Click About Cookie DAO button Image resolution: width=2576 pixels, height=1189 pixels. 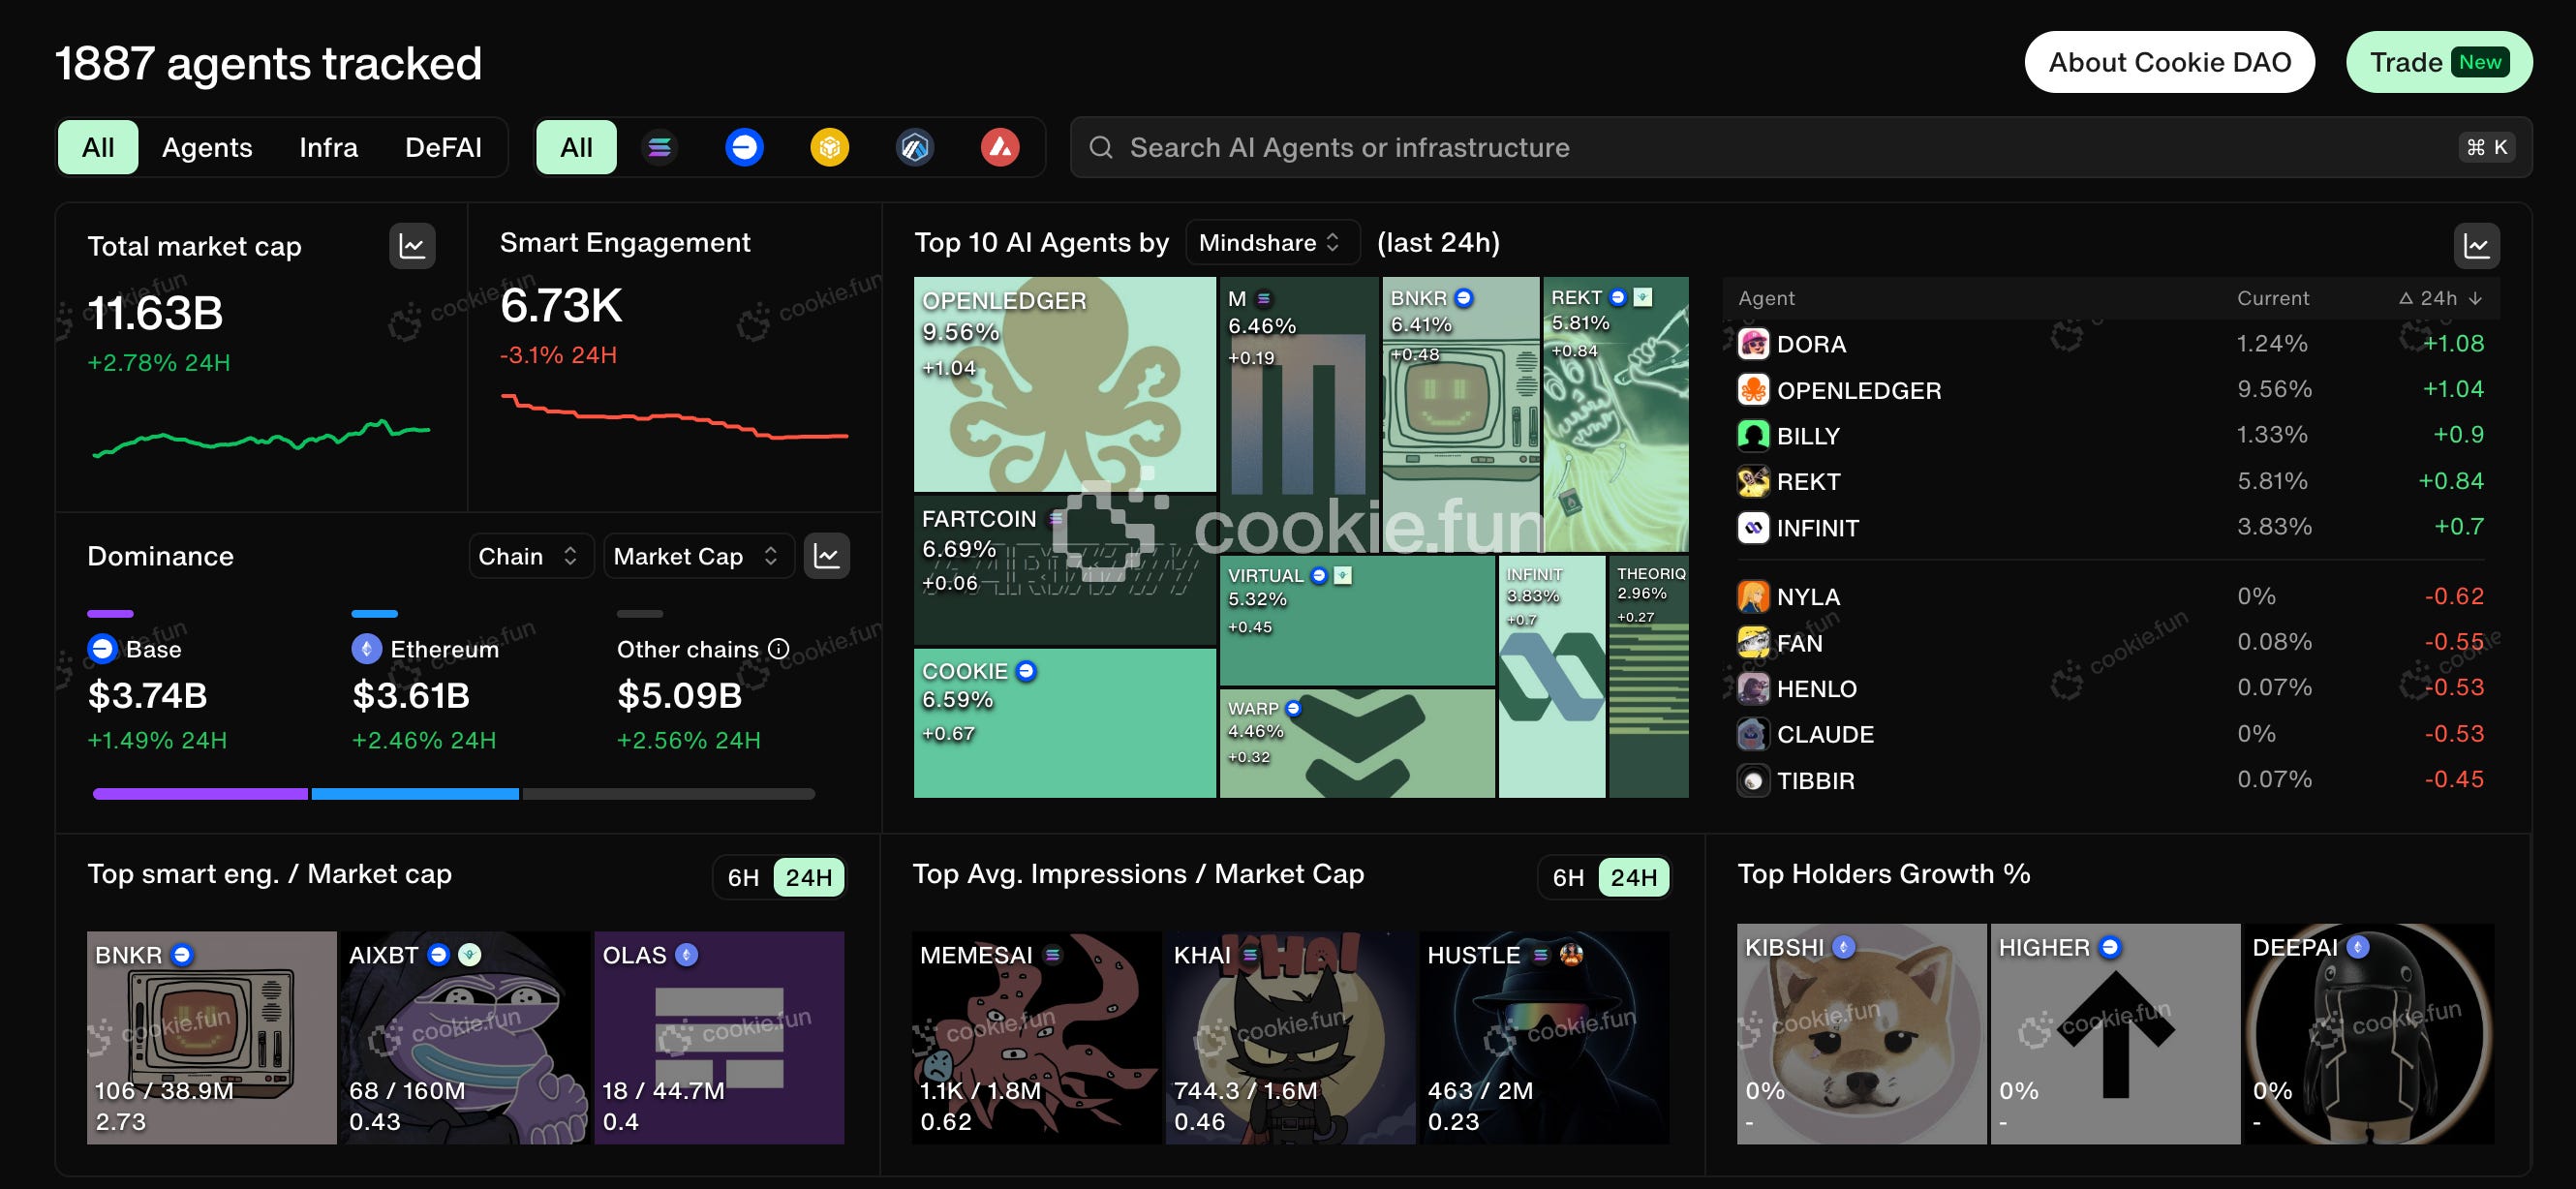point(2169,62)
